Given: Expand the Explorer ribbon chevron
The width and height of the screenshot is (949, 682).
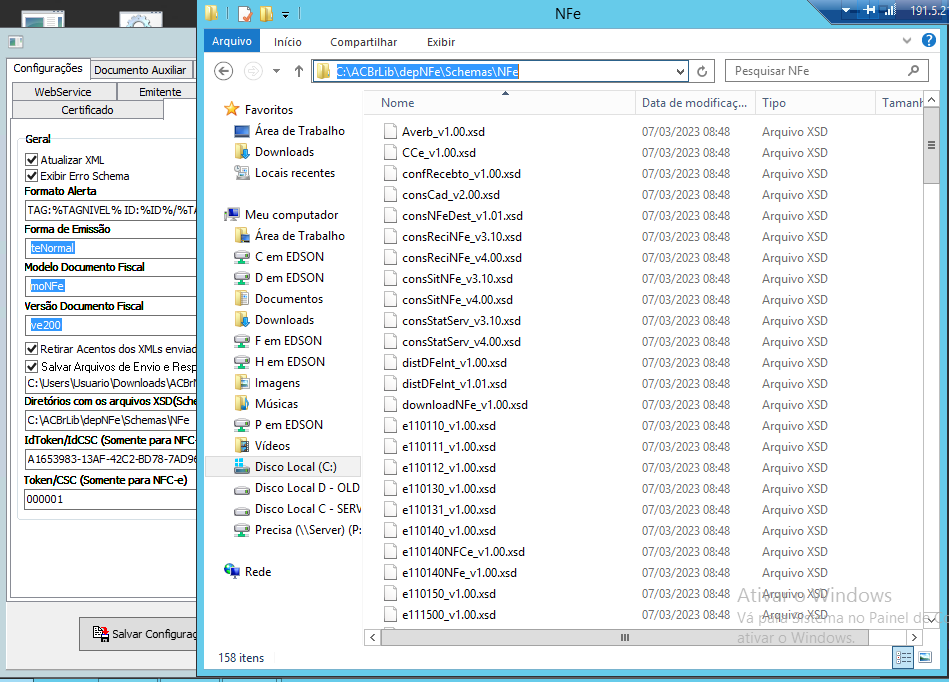Looking at the screenshot, I should tap(907, 41).
